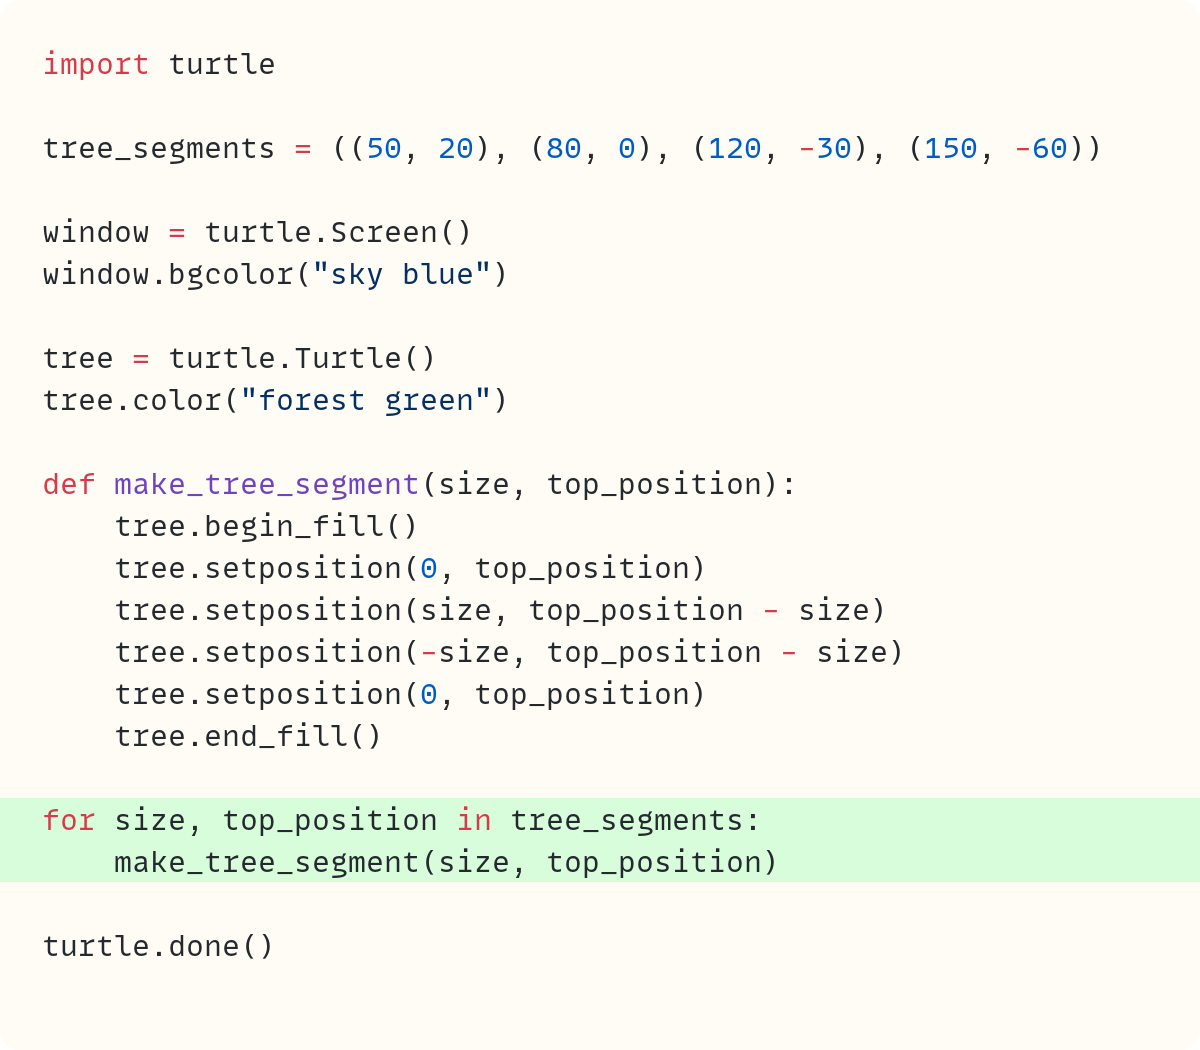Click the "import" keyword on the first line
Screen dimensions: 1200x1050
point(95,64)
